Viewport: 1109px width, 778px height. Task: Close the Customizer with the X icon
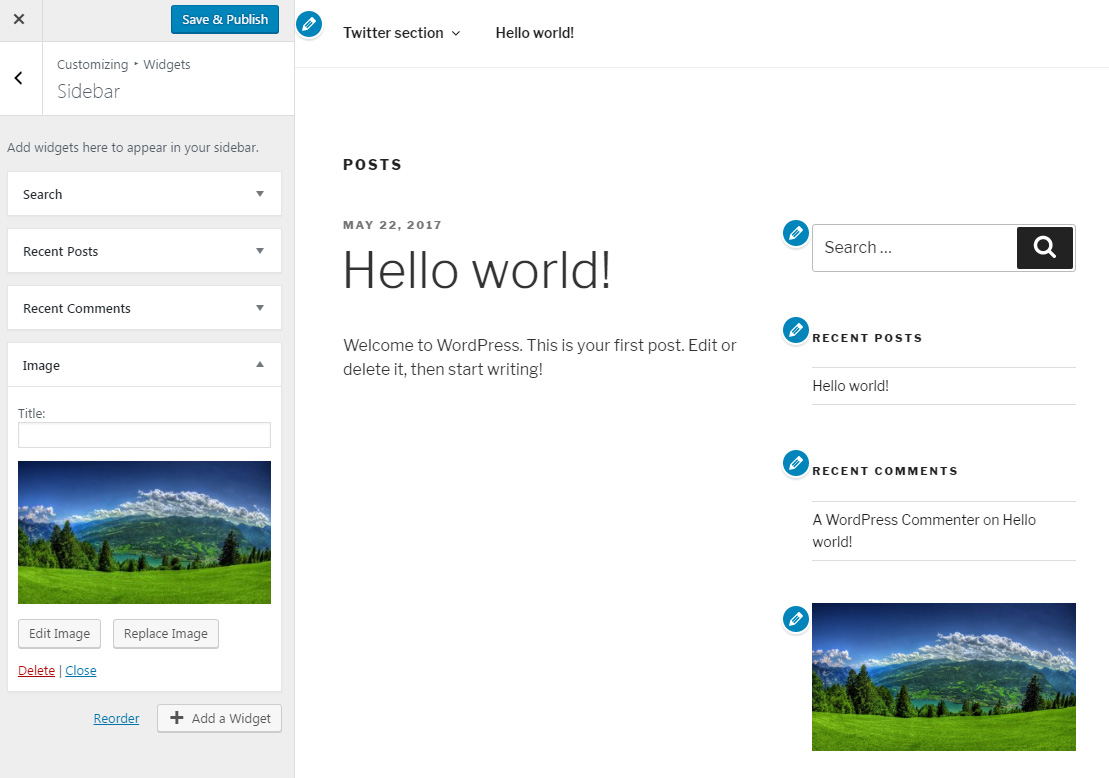tap(19, 19)
